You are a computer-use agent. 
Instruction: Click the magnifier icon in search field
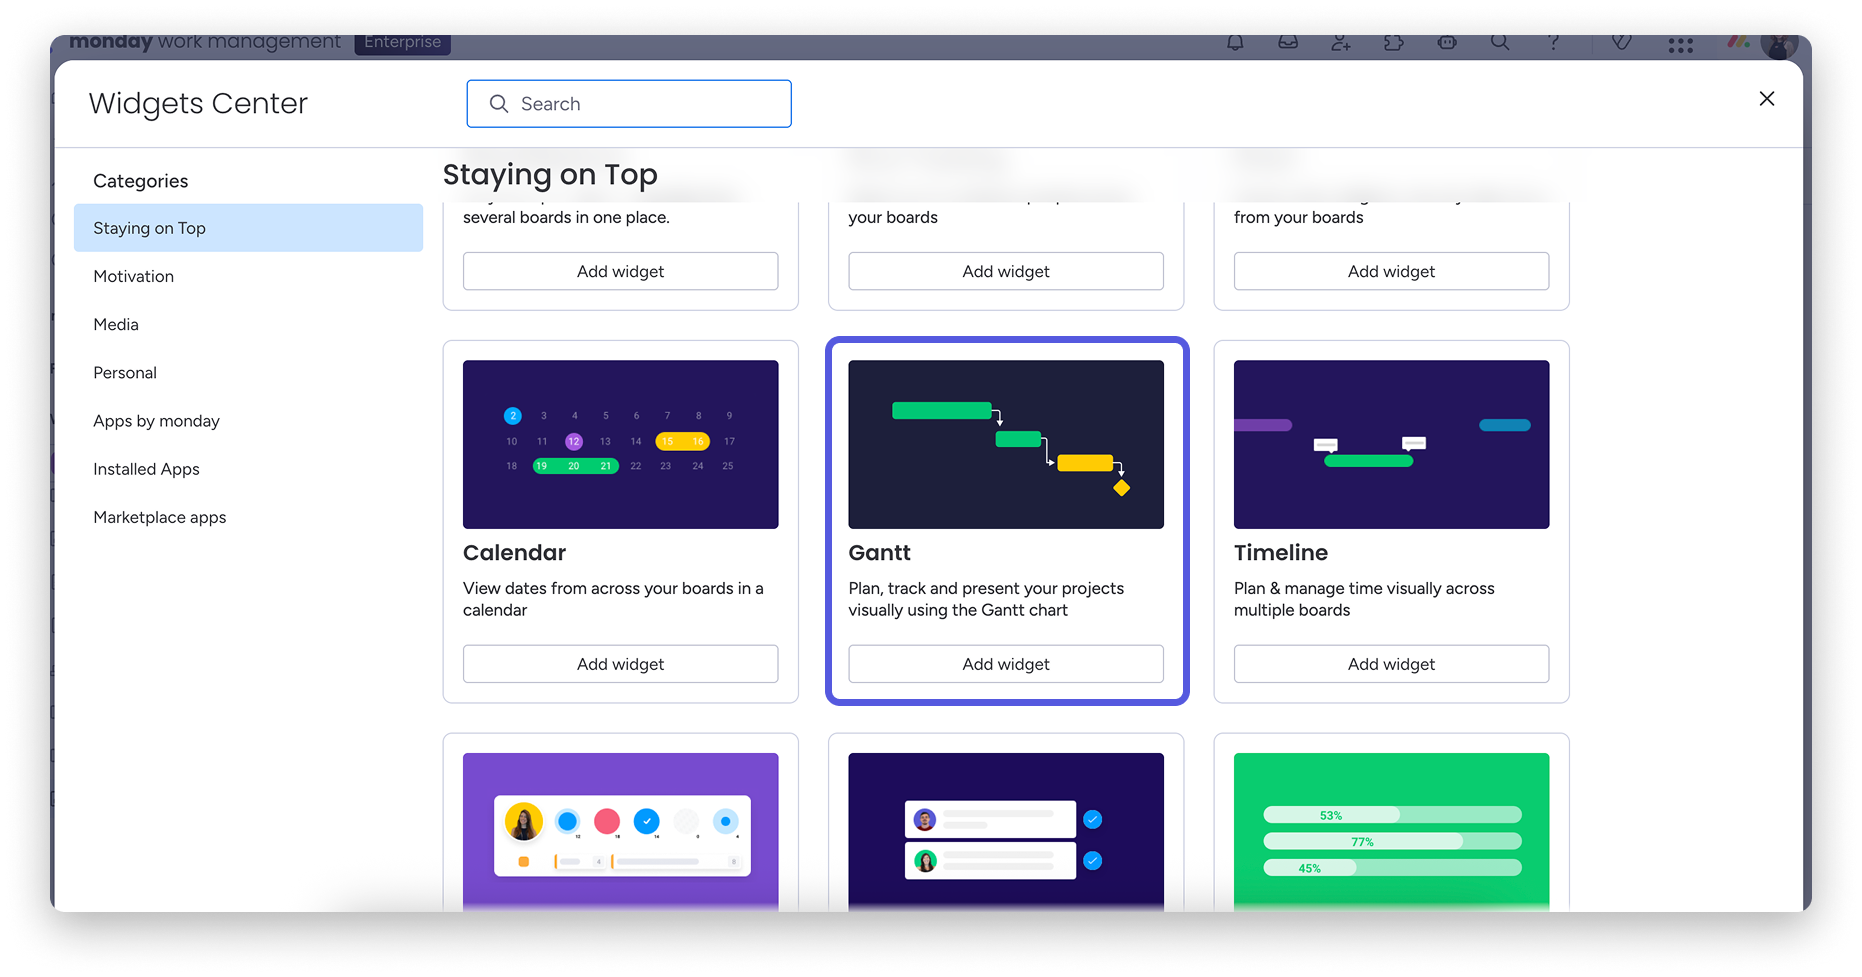pos(499,104)
